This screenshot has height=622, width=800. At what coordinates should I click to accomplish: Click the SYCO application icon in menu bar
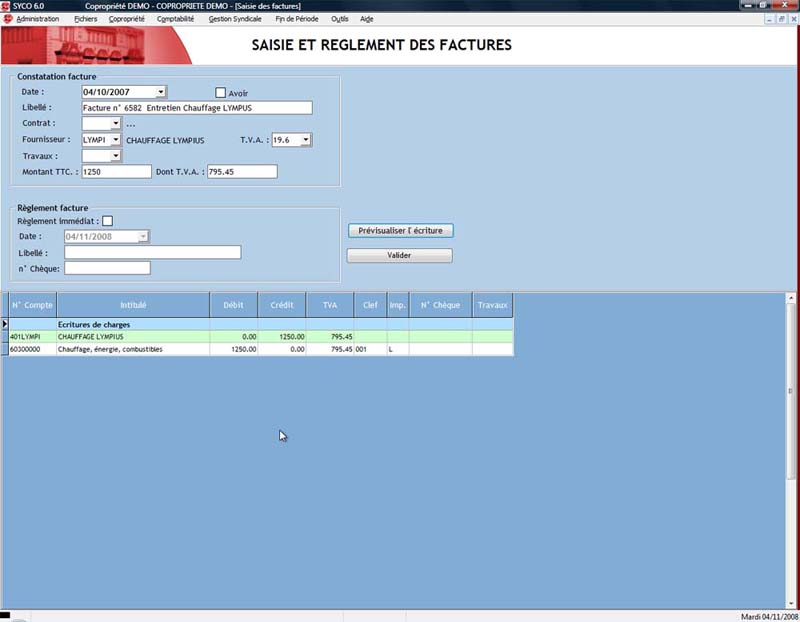tap(8, 19)
